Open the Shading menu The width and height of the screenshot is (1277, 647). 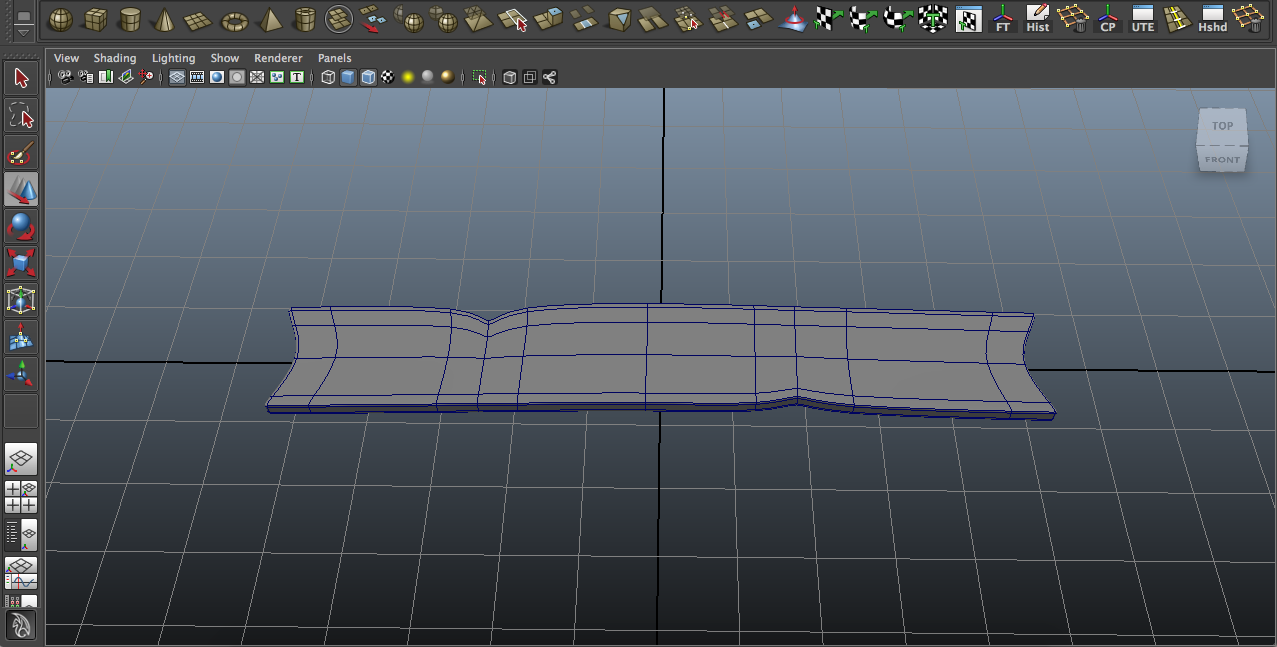click(x=114, y=58)
